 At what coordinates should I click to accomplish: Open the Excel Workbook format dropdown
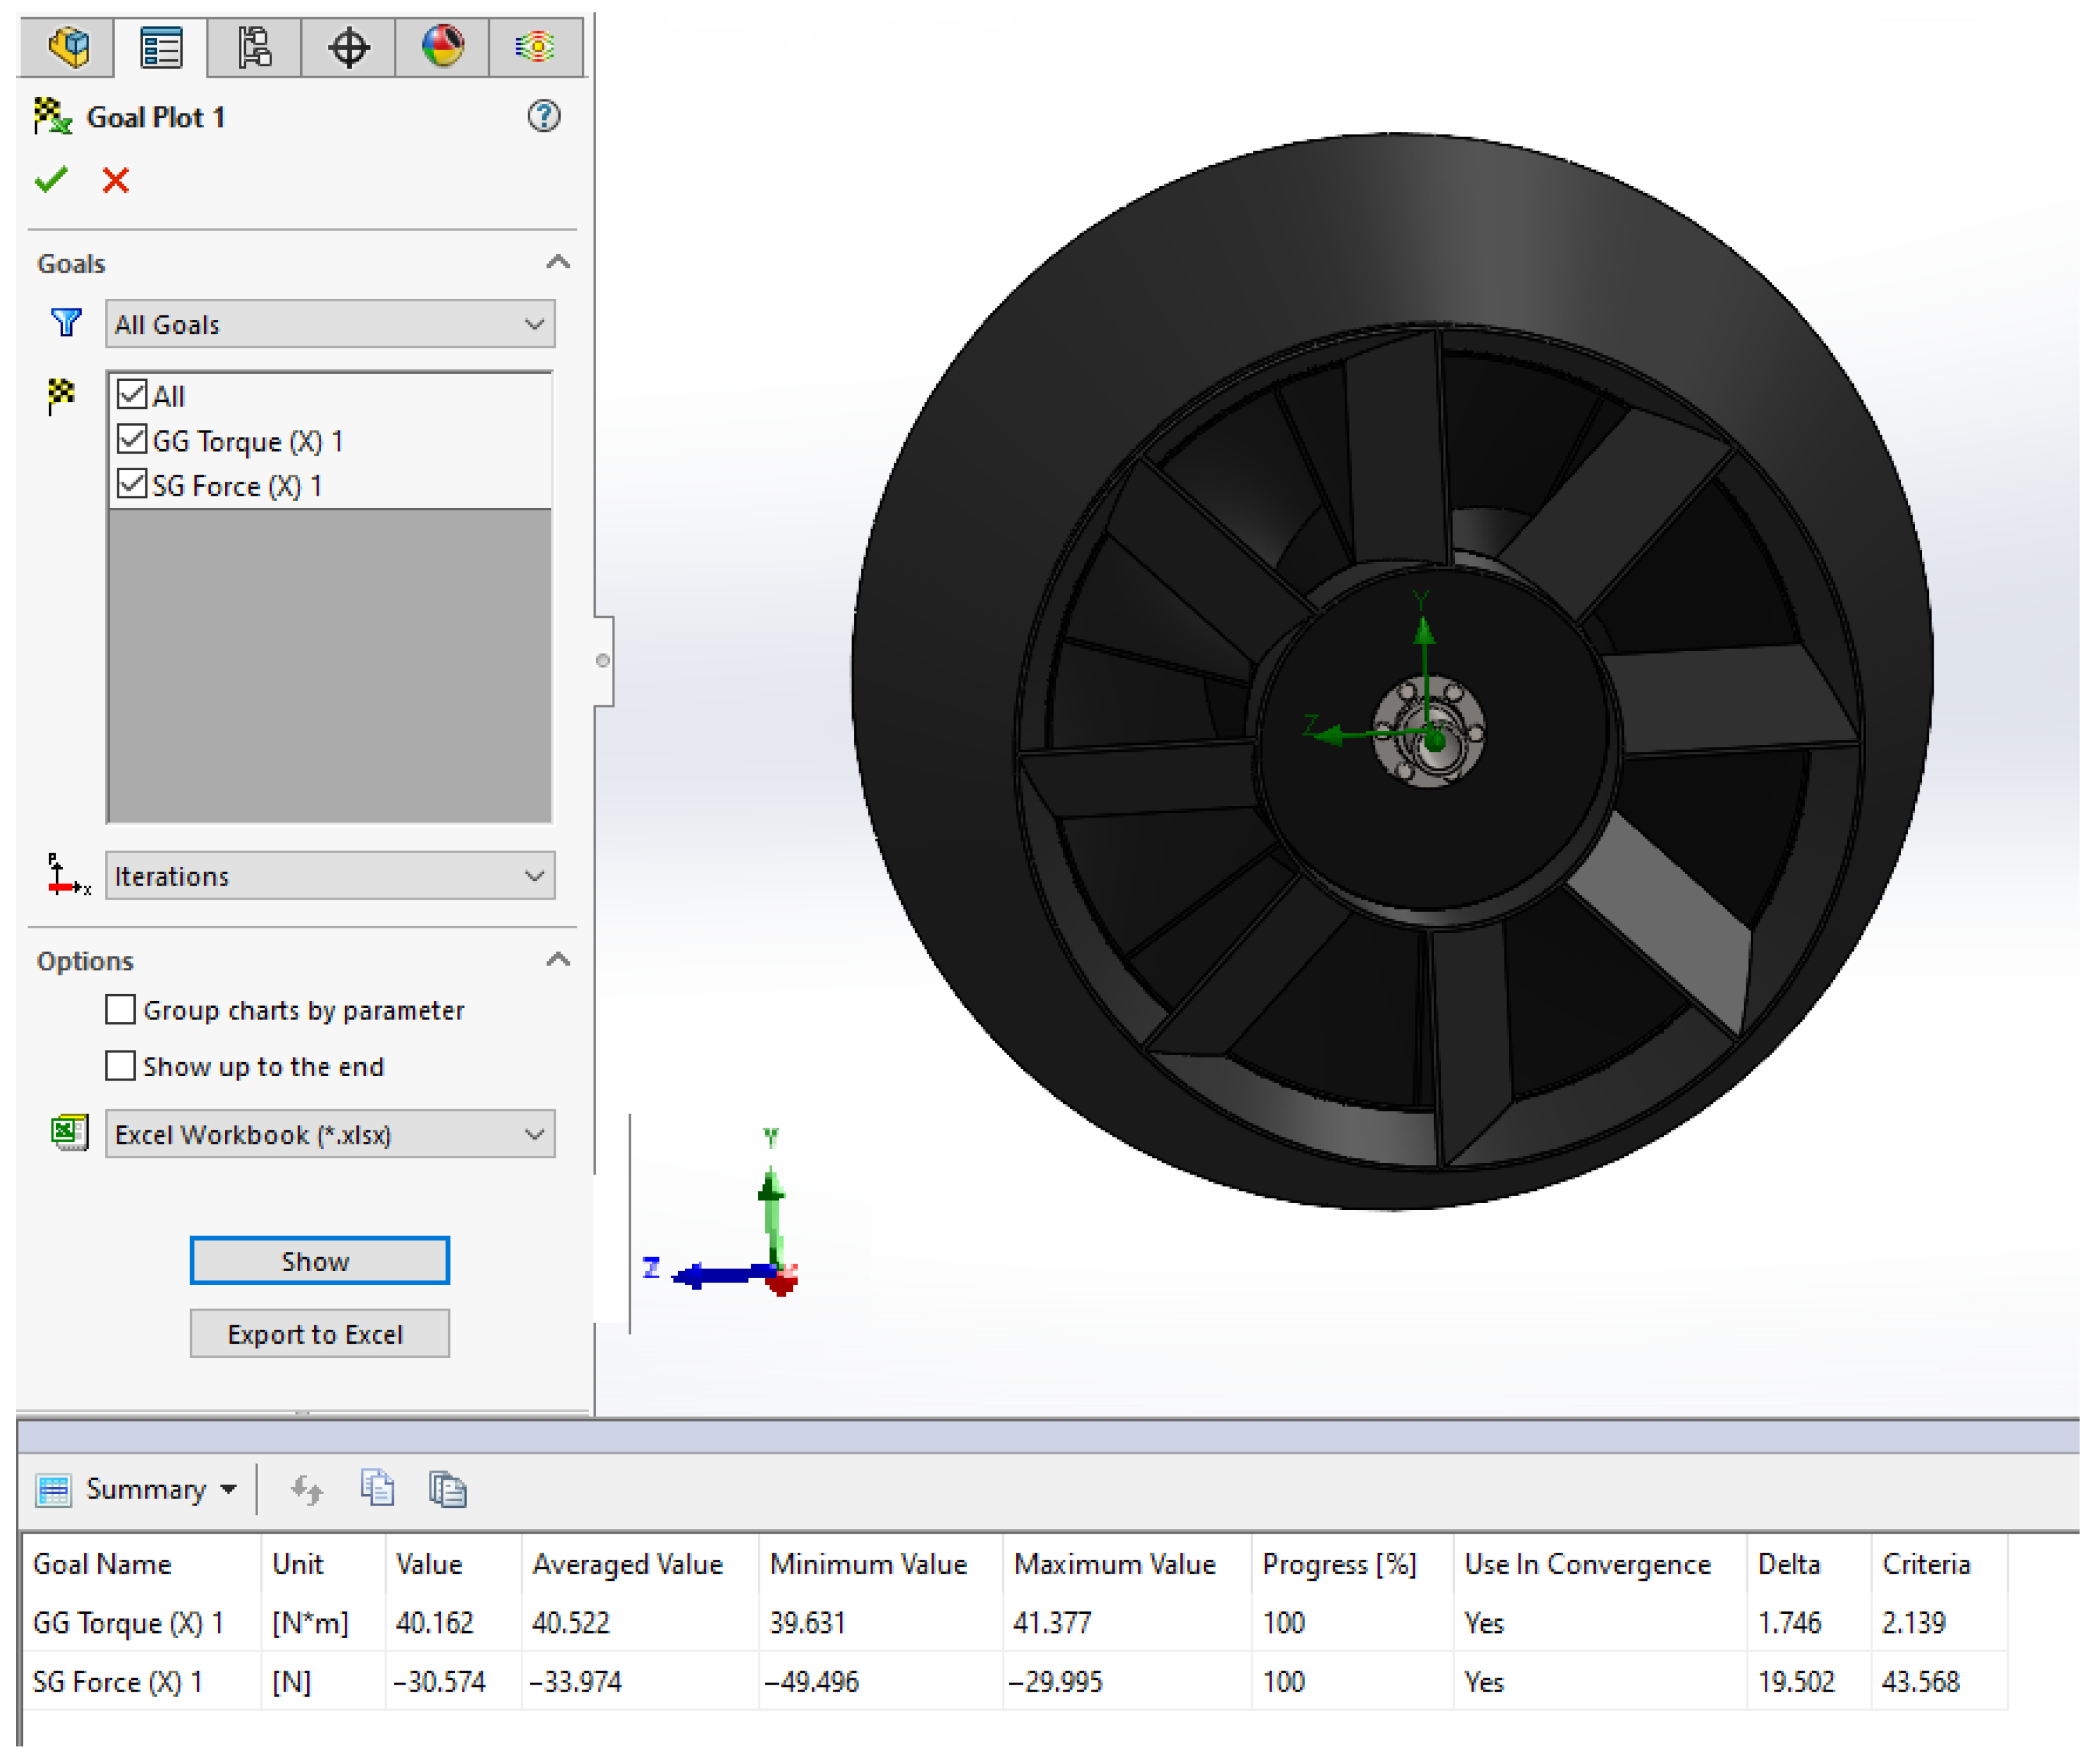(x=330, y=1135)
